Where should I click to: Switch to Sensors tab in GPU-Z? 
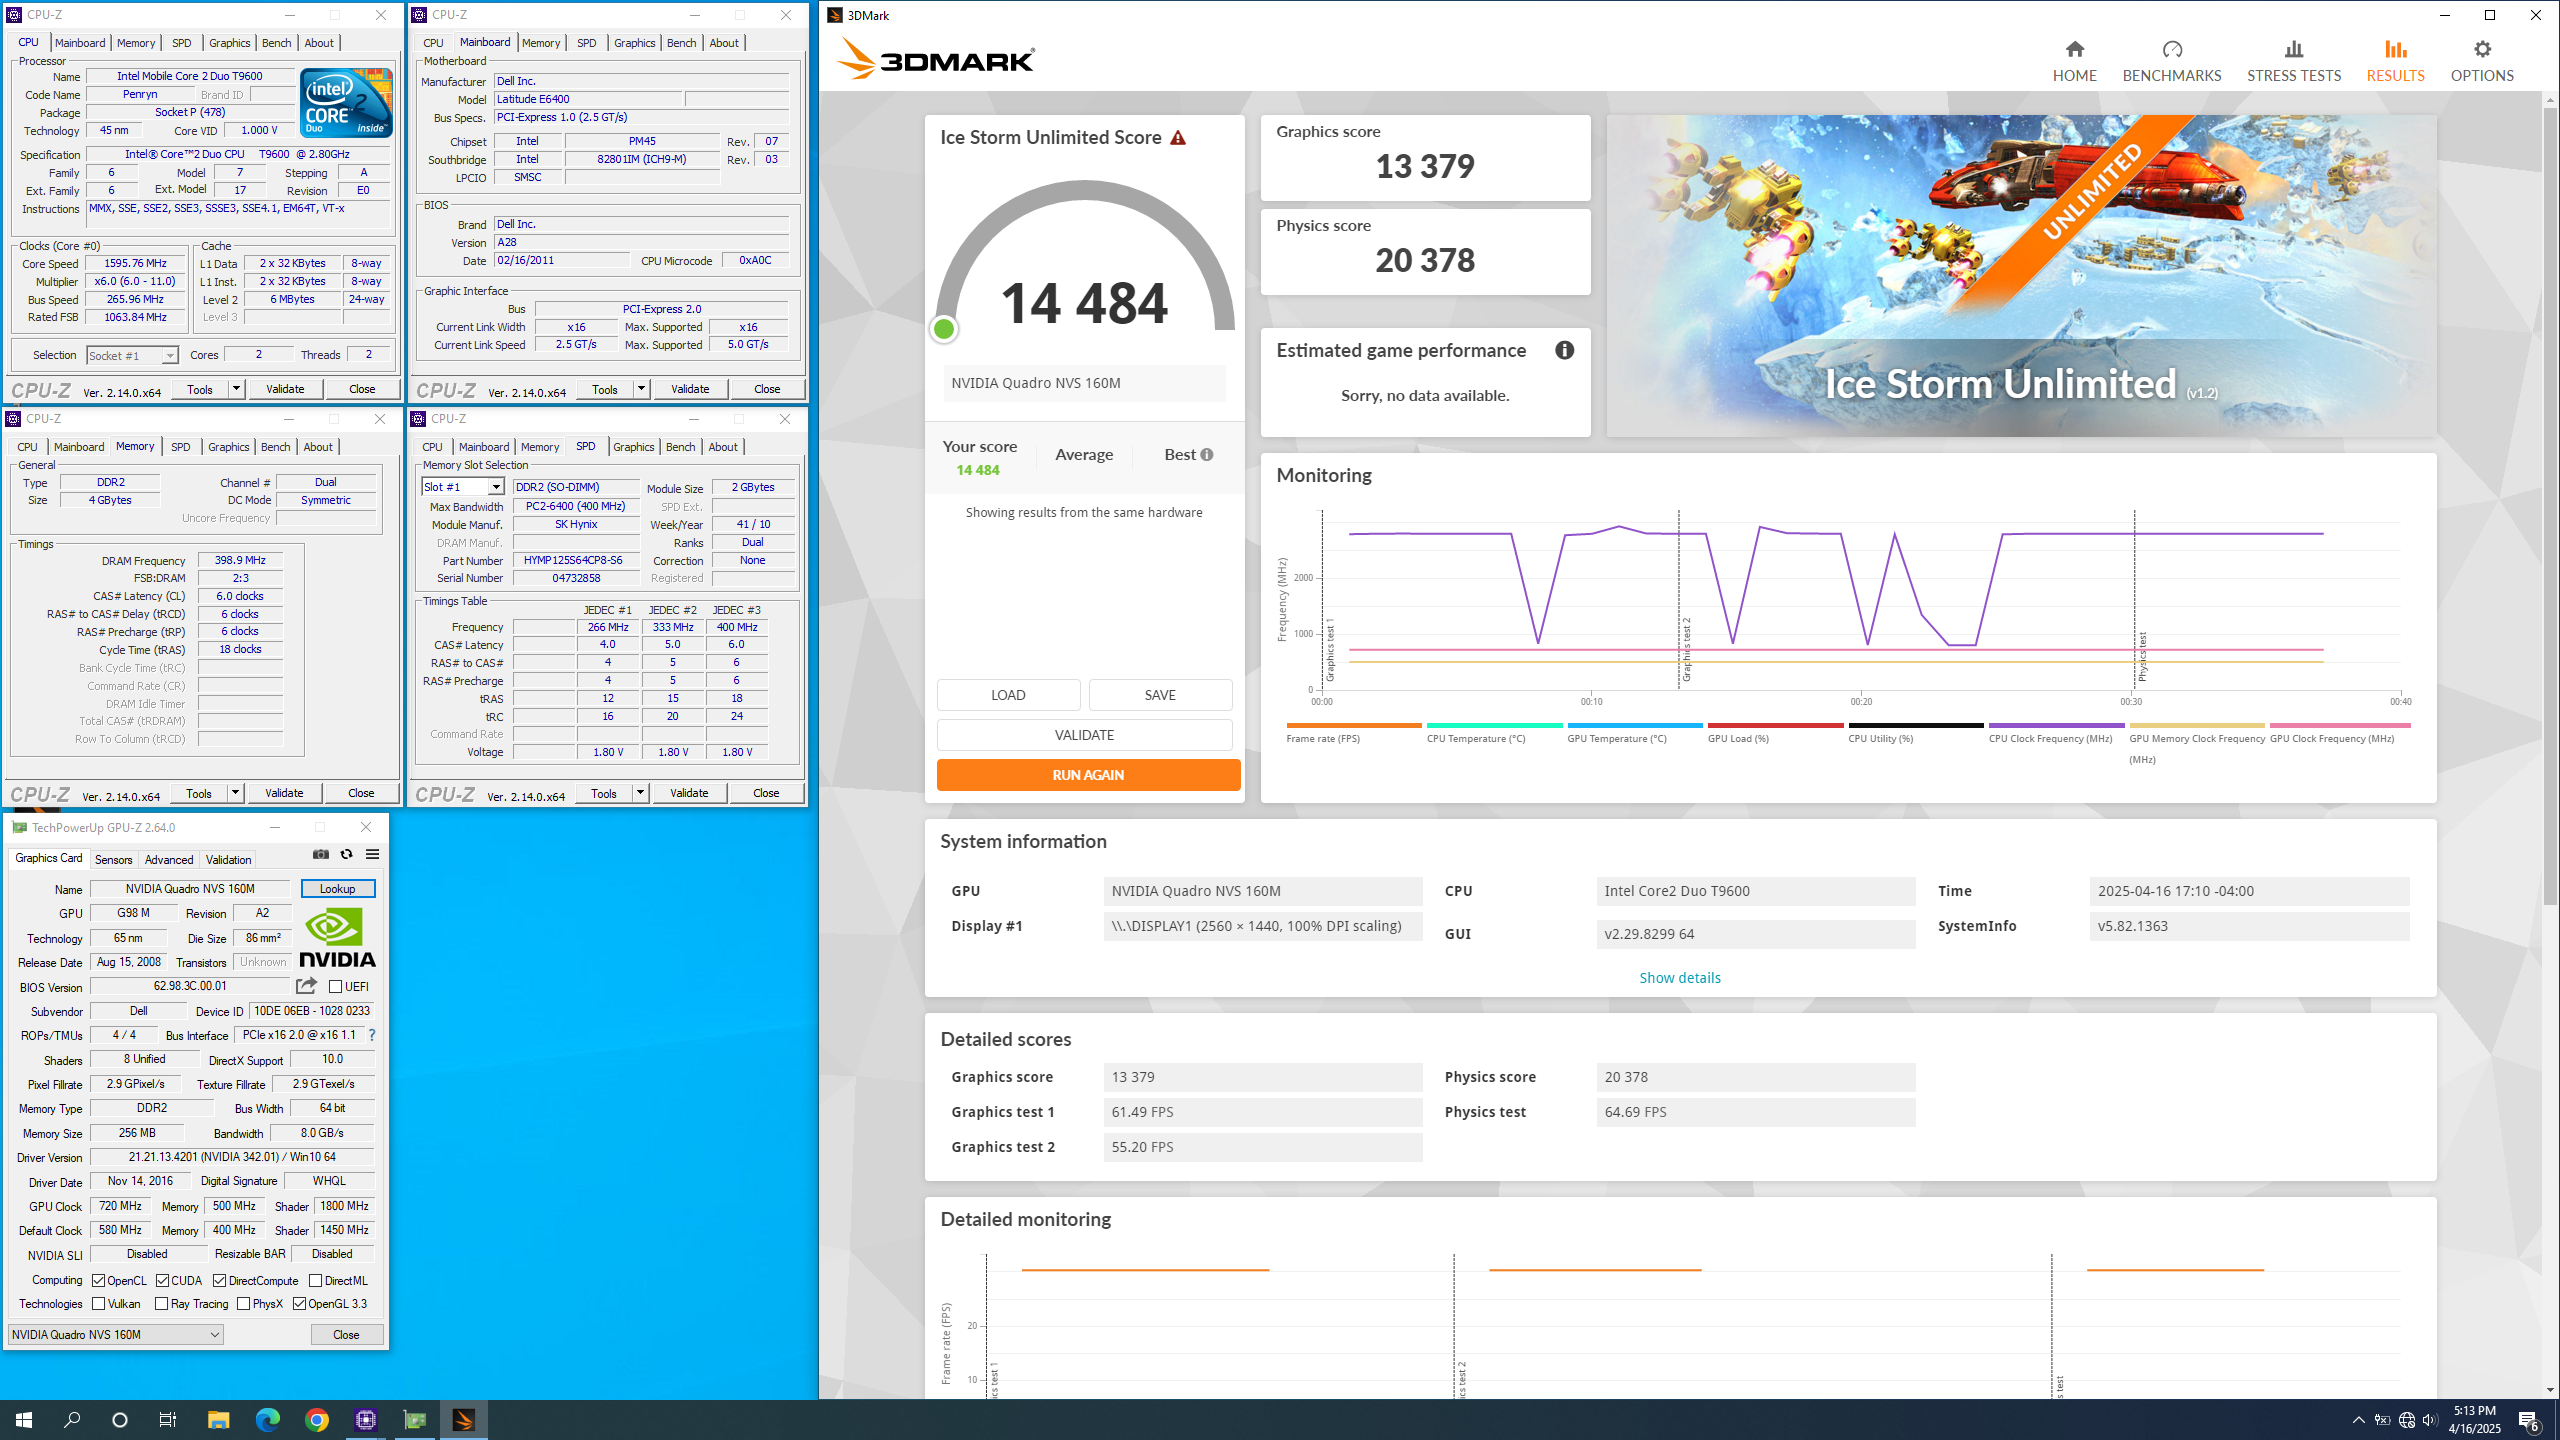click(x=113, y=860)
